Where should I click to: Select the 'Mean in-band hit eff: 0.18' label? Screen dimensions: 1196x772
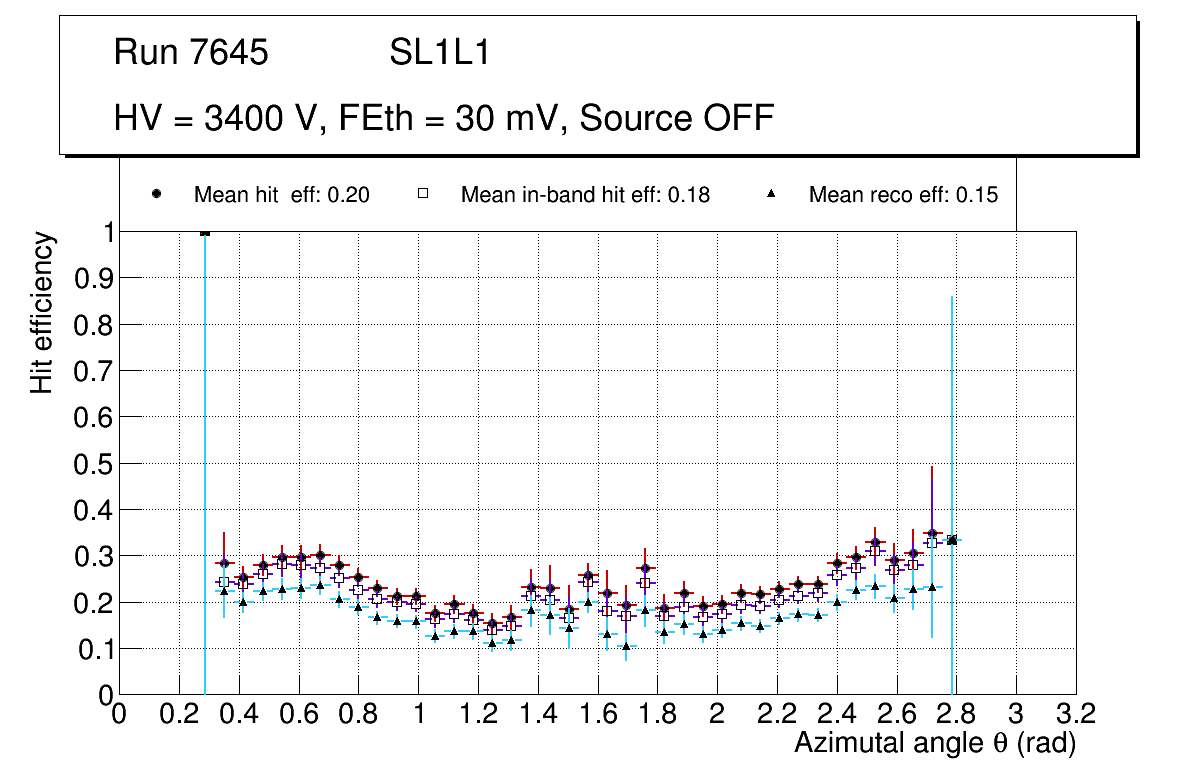point(585,195)
